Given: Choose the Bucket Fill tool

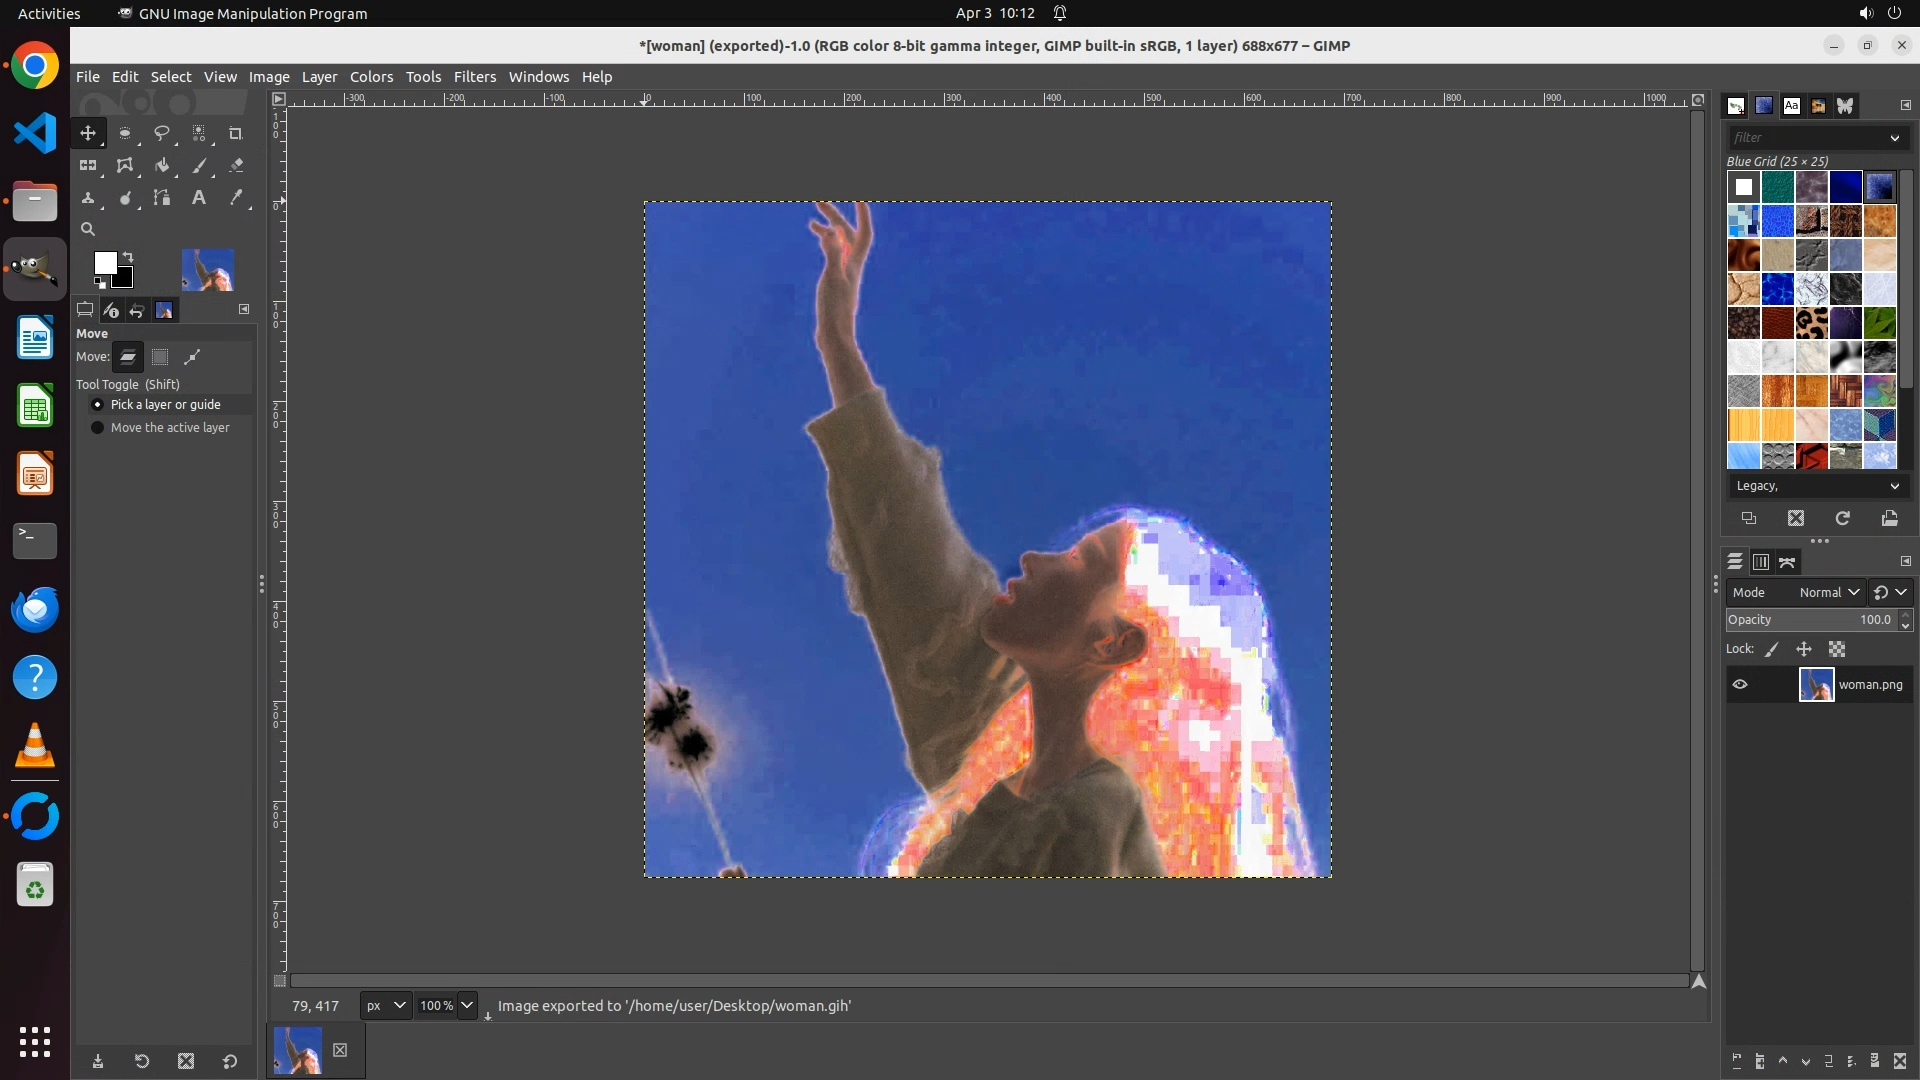Looking at the screenshot, I should coord(162,166).
